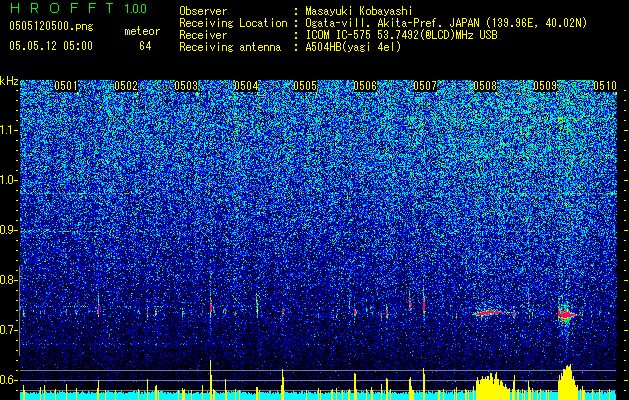
Task: Click the long red meteor echo near 0508
Action: (x=492, y=313)
